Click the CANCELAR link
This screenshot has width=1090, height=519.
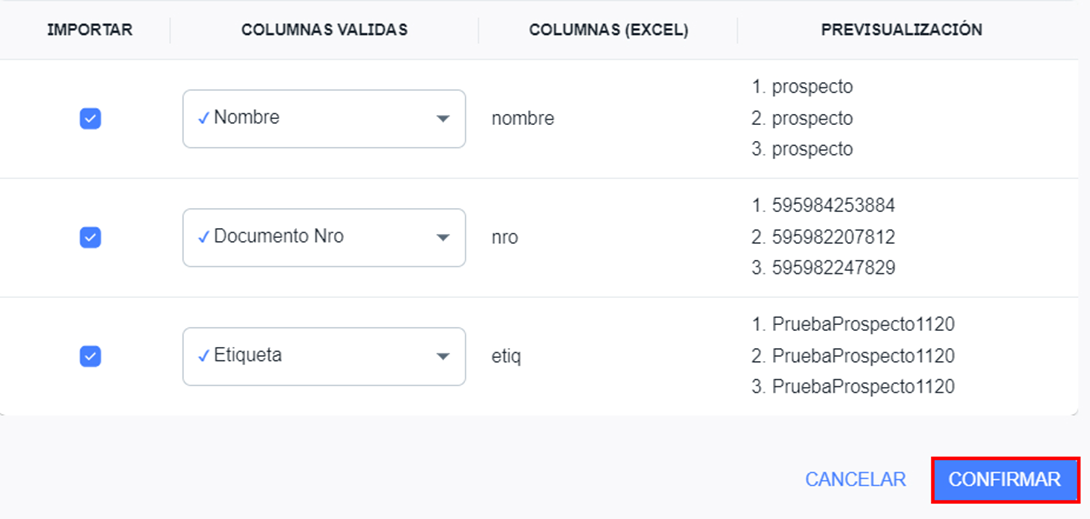855,480
